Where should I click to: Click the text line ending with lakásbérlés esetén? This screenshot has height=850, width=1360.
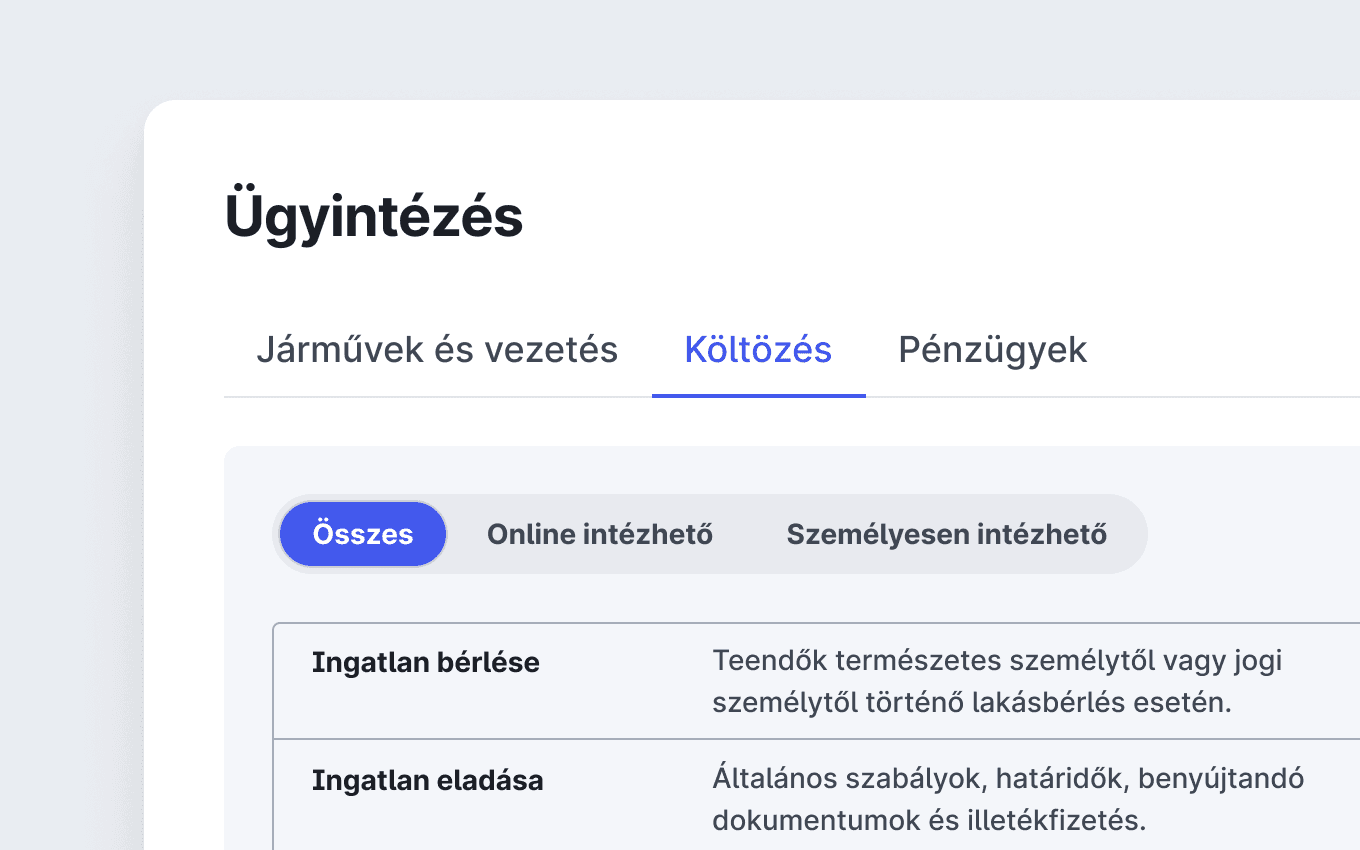[972, 702]
